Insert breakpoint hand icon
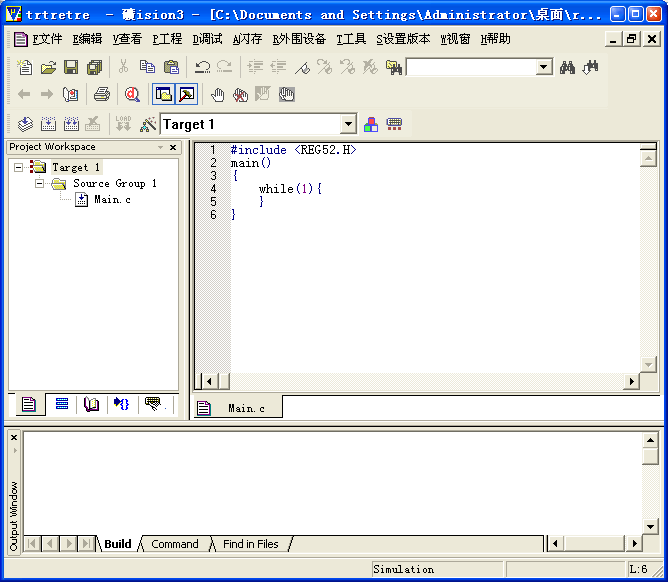This screenshot has width=668, height=582. pos(218,94)
